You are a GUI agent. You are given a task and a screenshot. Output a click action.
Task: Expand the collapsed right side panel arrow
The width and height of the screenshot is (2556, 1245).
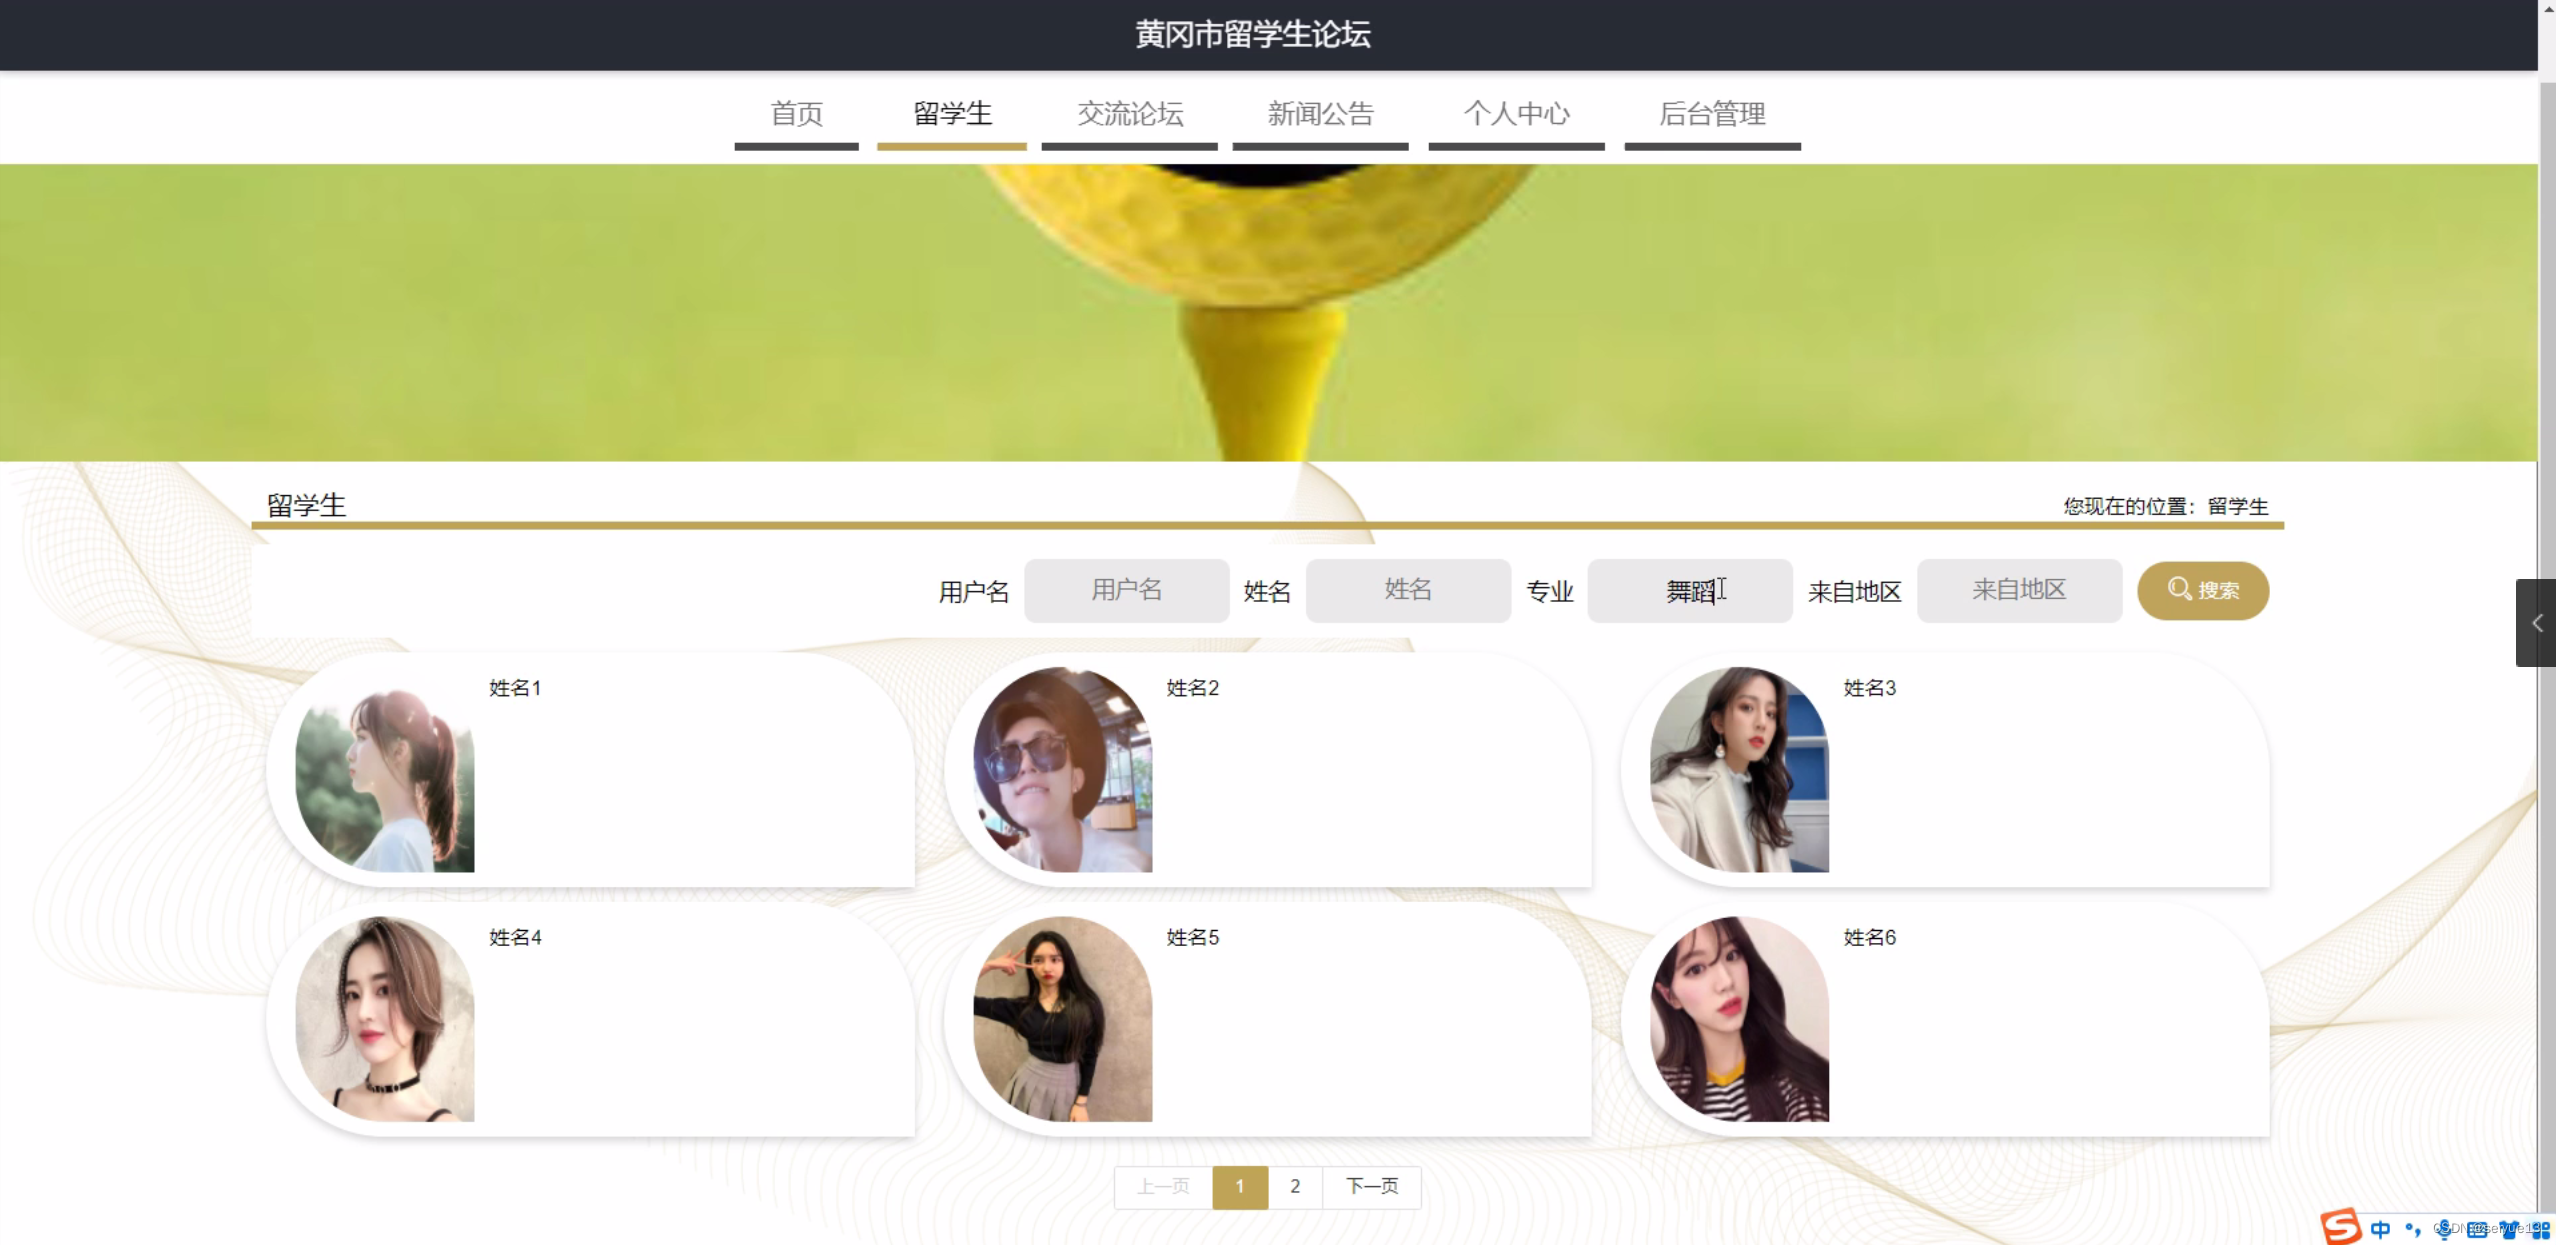pyautogui.click(x=2536, y=623)
